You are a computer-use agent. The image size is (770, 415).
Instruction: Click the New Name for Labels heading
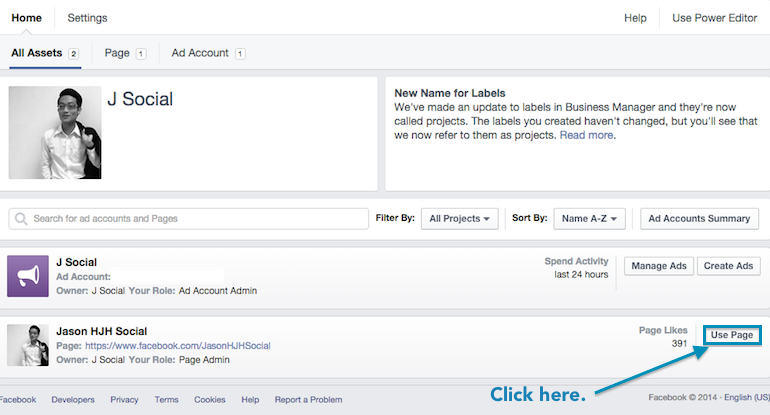[450, 93]
